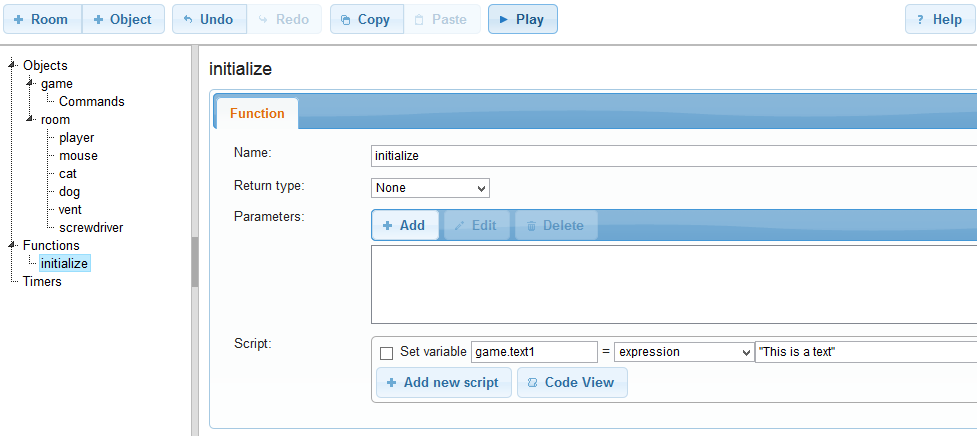Collapse the room tree node
This screenshot has width=977, height=436.
[x=31, y=120]
